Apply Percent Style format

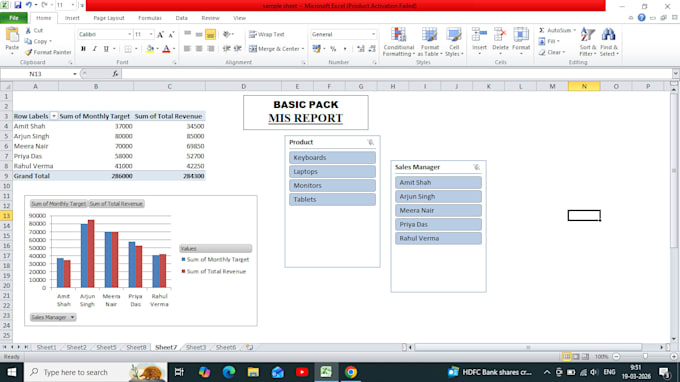pos(333,49)
